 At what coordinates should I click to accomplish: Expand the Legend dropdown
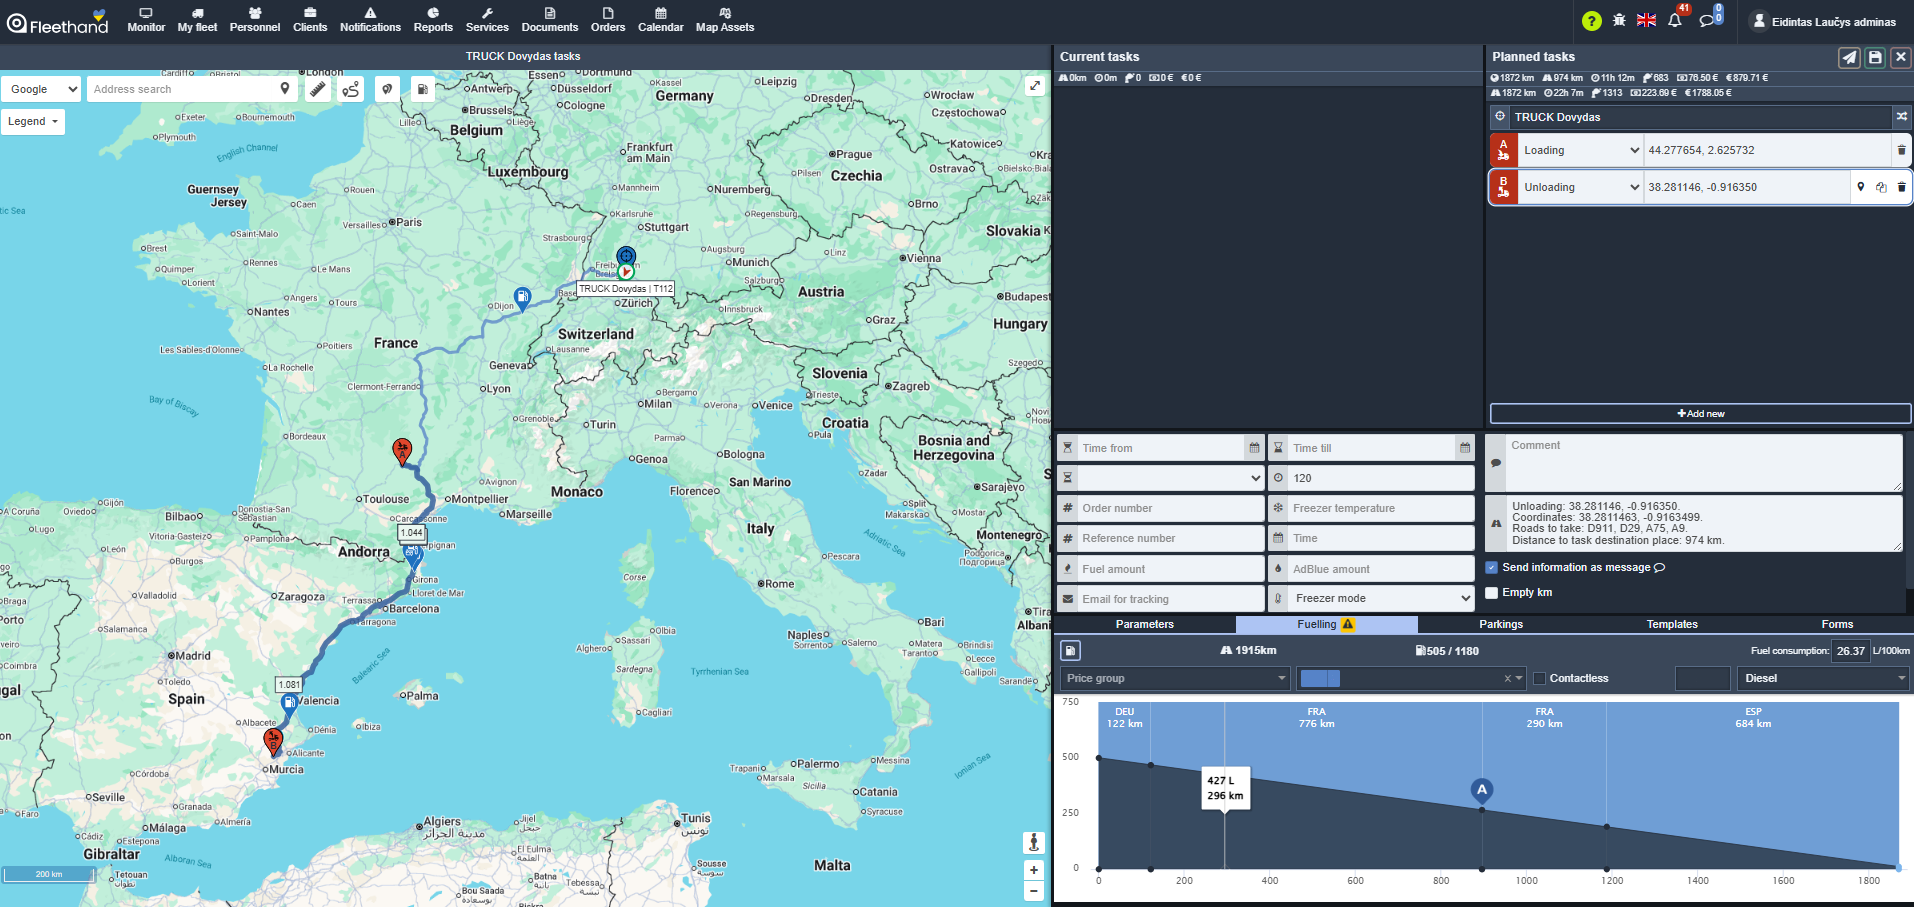pos(33,122)
